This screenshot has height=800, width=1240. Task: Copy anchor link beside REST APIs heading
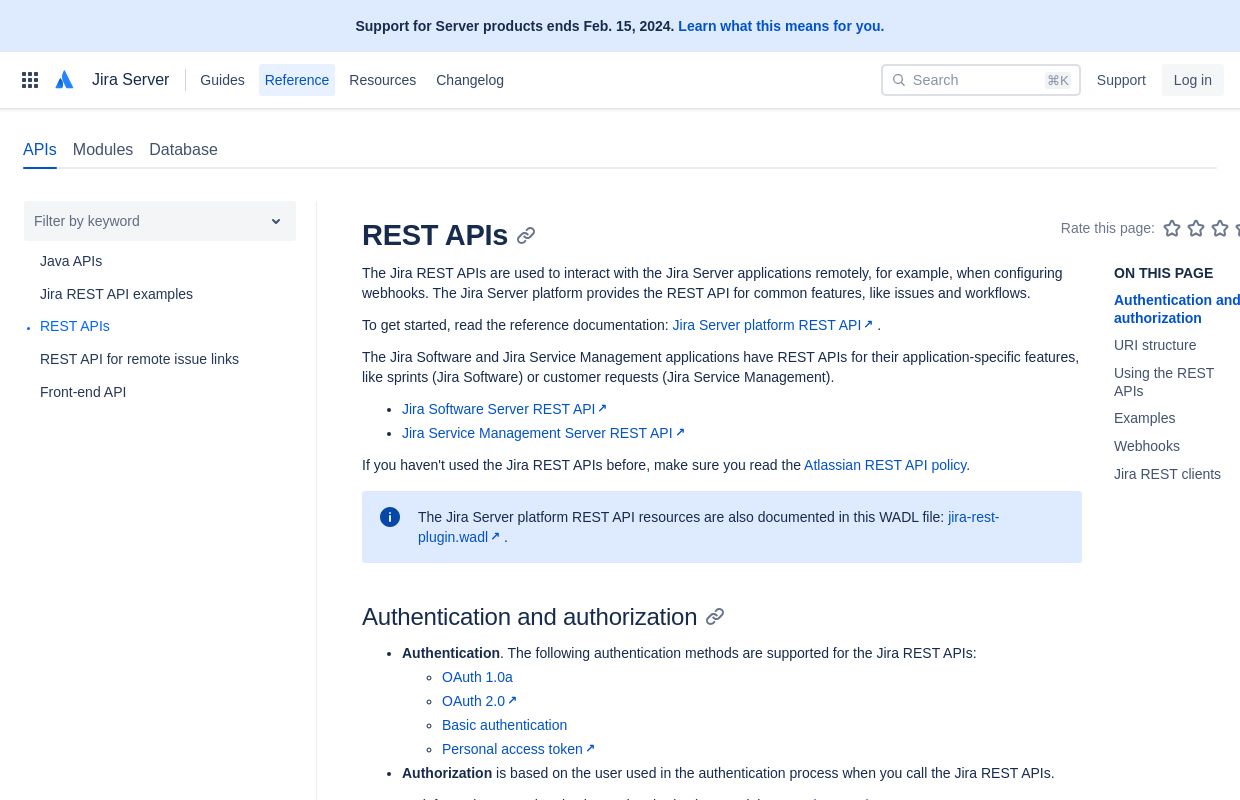coord(526,236)
